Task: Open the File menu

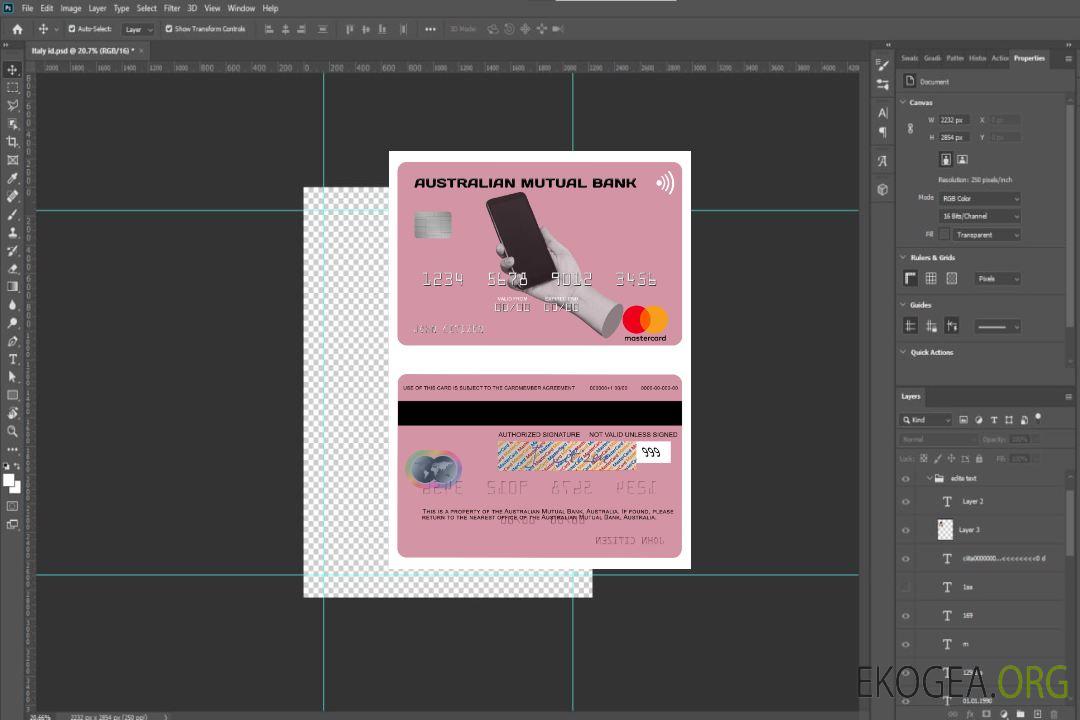Action: click(x=28, y=8)
